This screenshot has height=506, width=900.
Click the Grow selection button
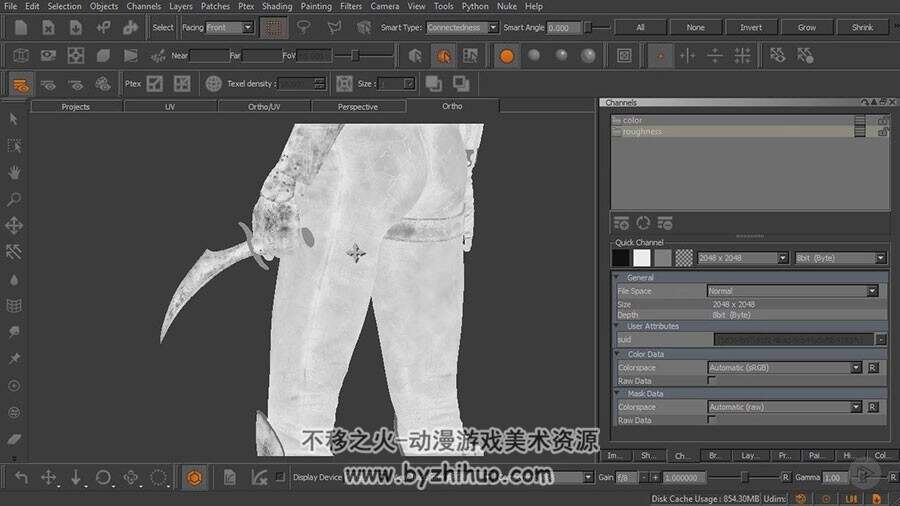coord(806,28)
